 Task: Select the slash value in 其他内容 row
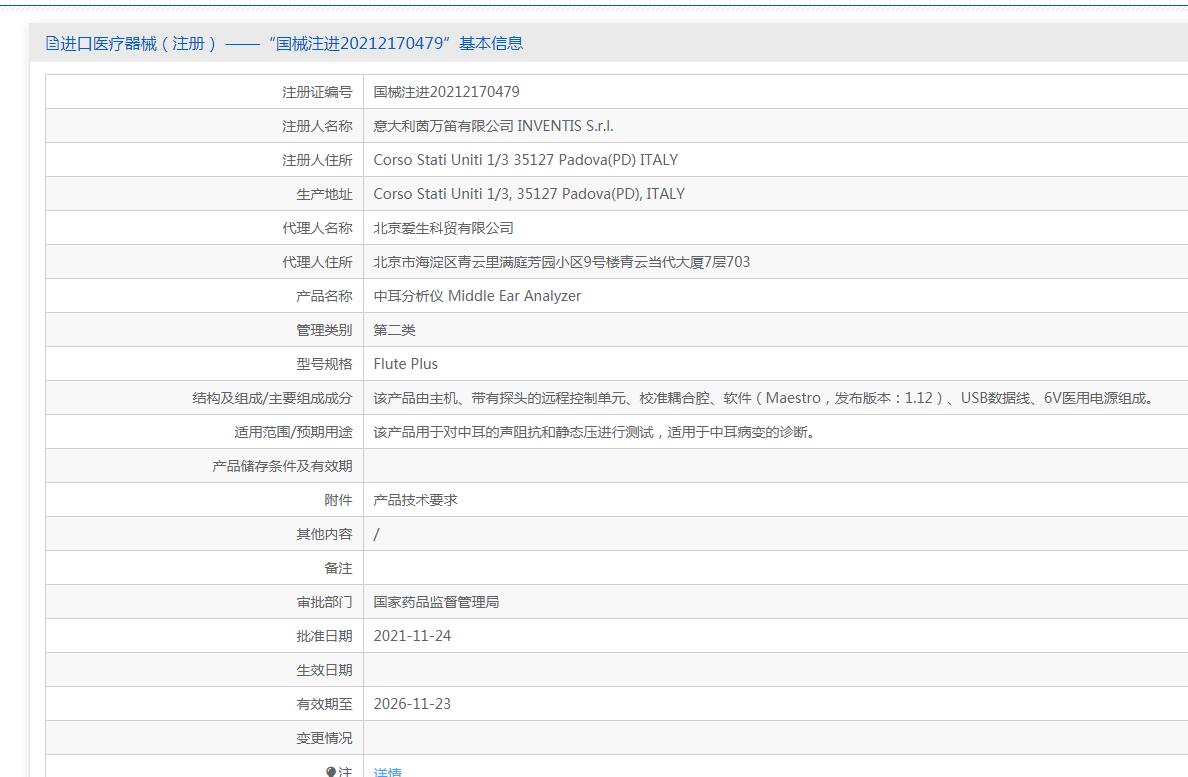coord(377,534)
